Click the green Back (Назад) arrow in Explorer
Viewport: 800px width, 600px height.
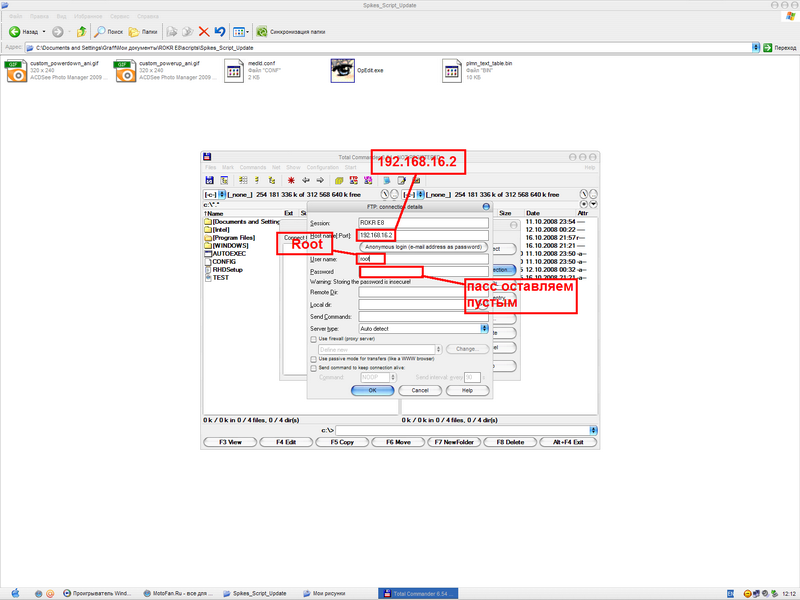tap(14, 32)
